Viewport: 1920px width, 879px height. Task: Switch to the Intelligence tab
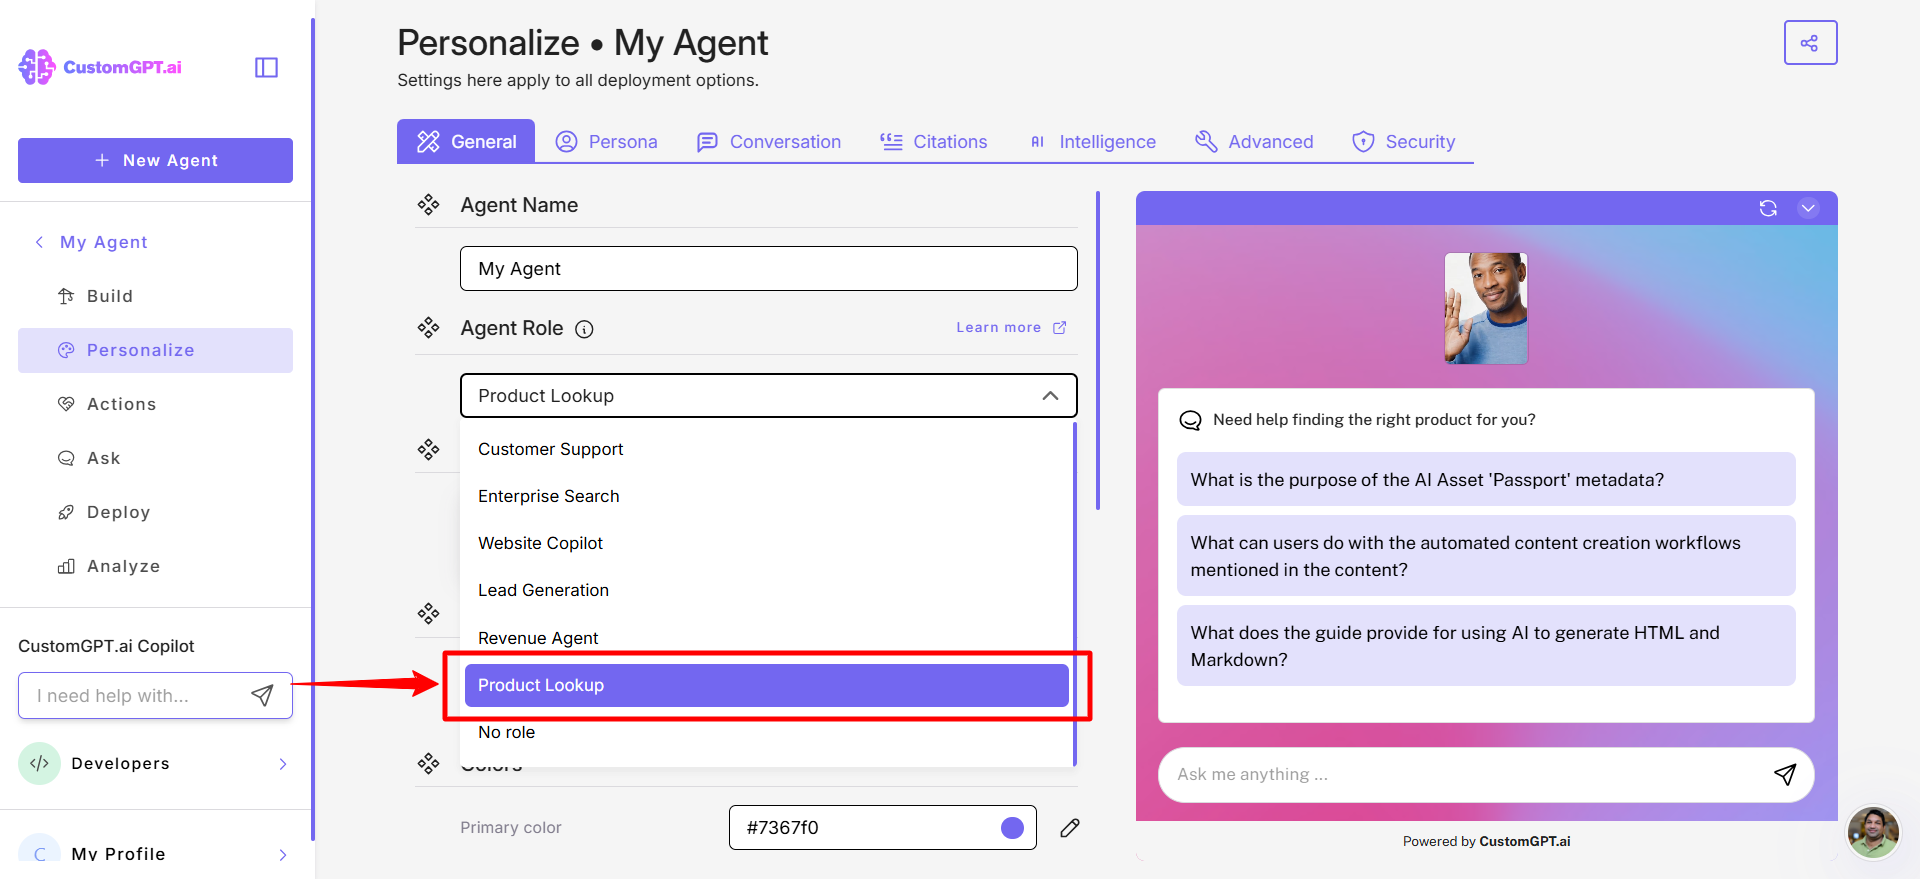coord(1092,141)
